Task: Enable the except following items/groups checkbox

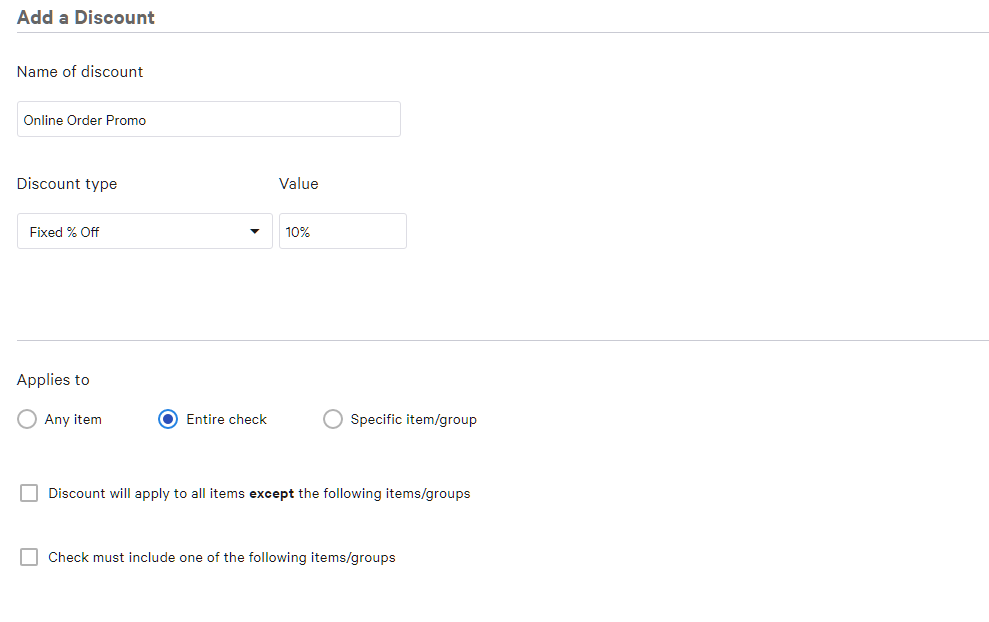Action: click(x=29, y=493)
